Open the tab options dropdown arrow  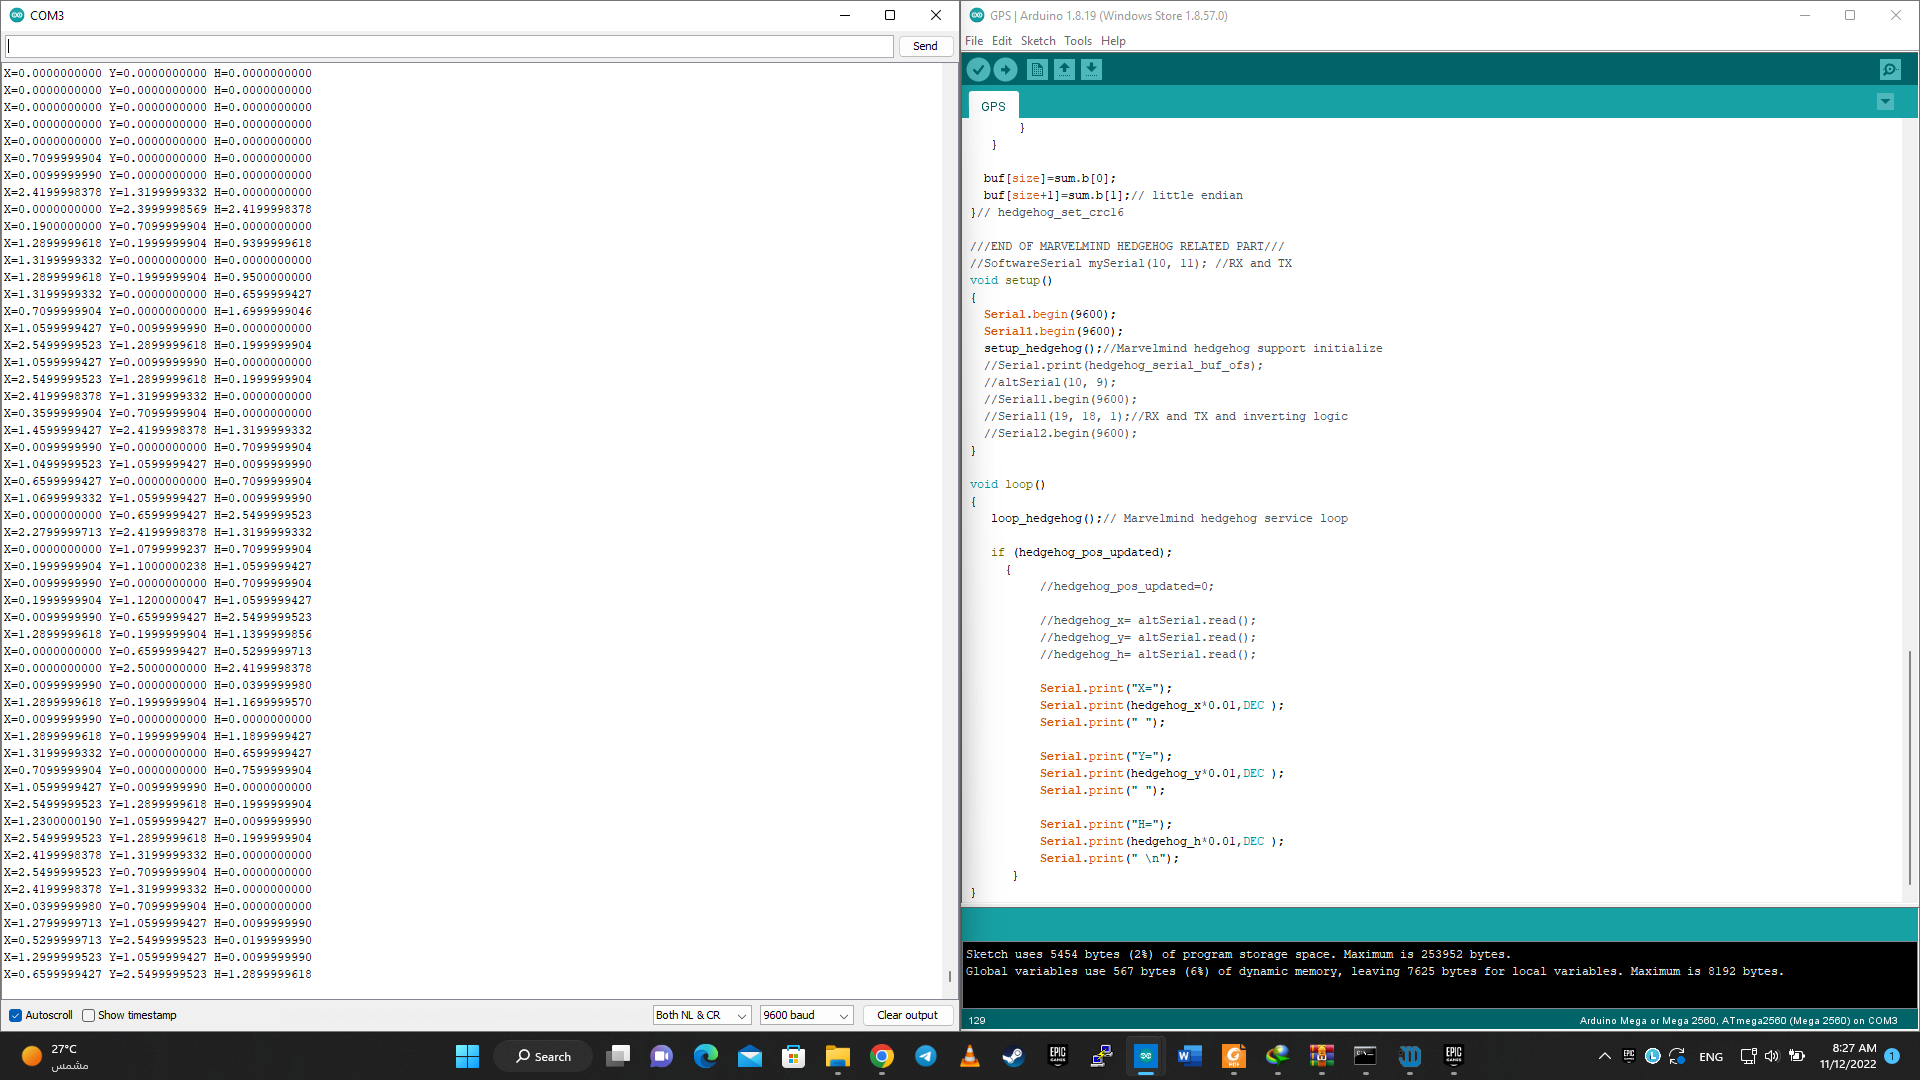(1885, 102)
